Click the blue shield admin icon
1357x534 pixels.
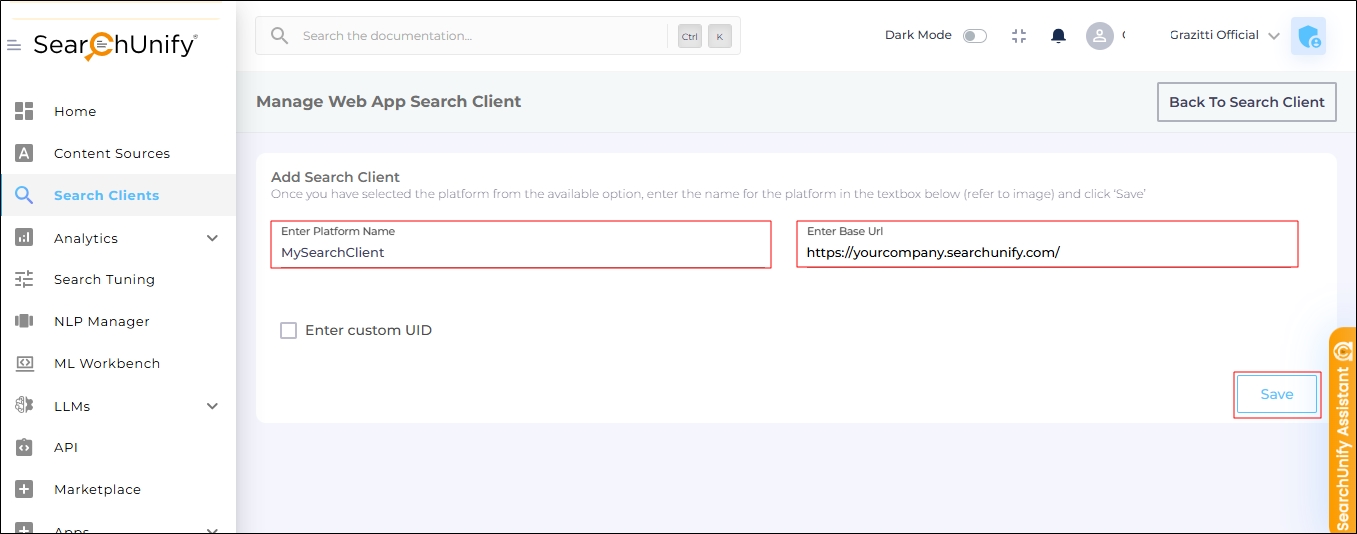1308,37
